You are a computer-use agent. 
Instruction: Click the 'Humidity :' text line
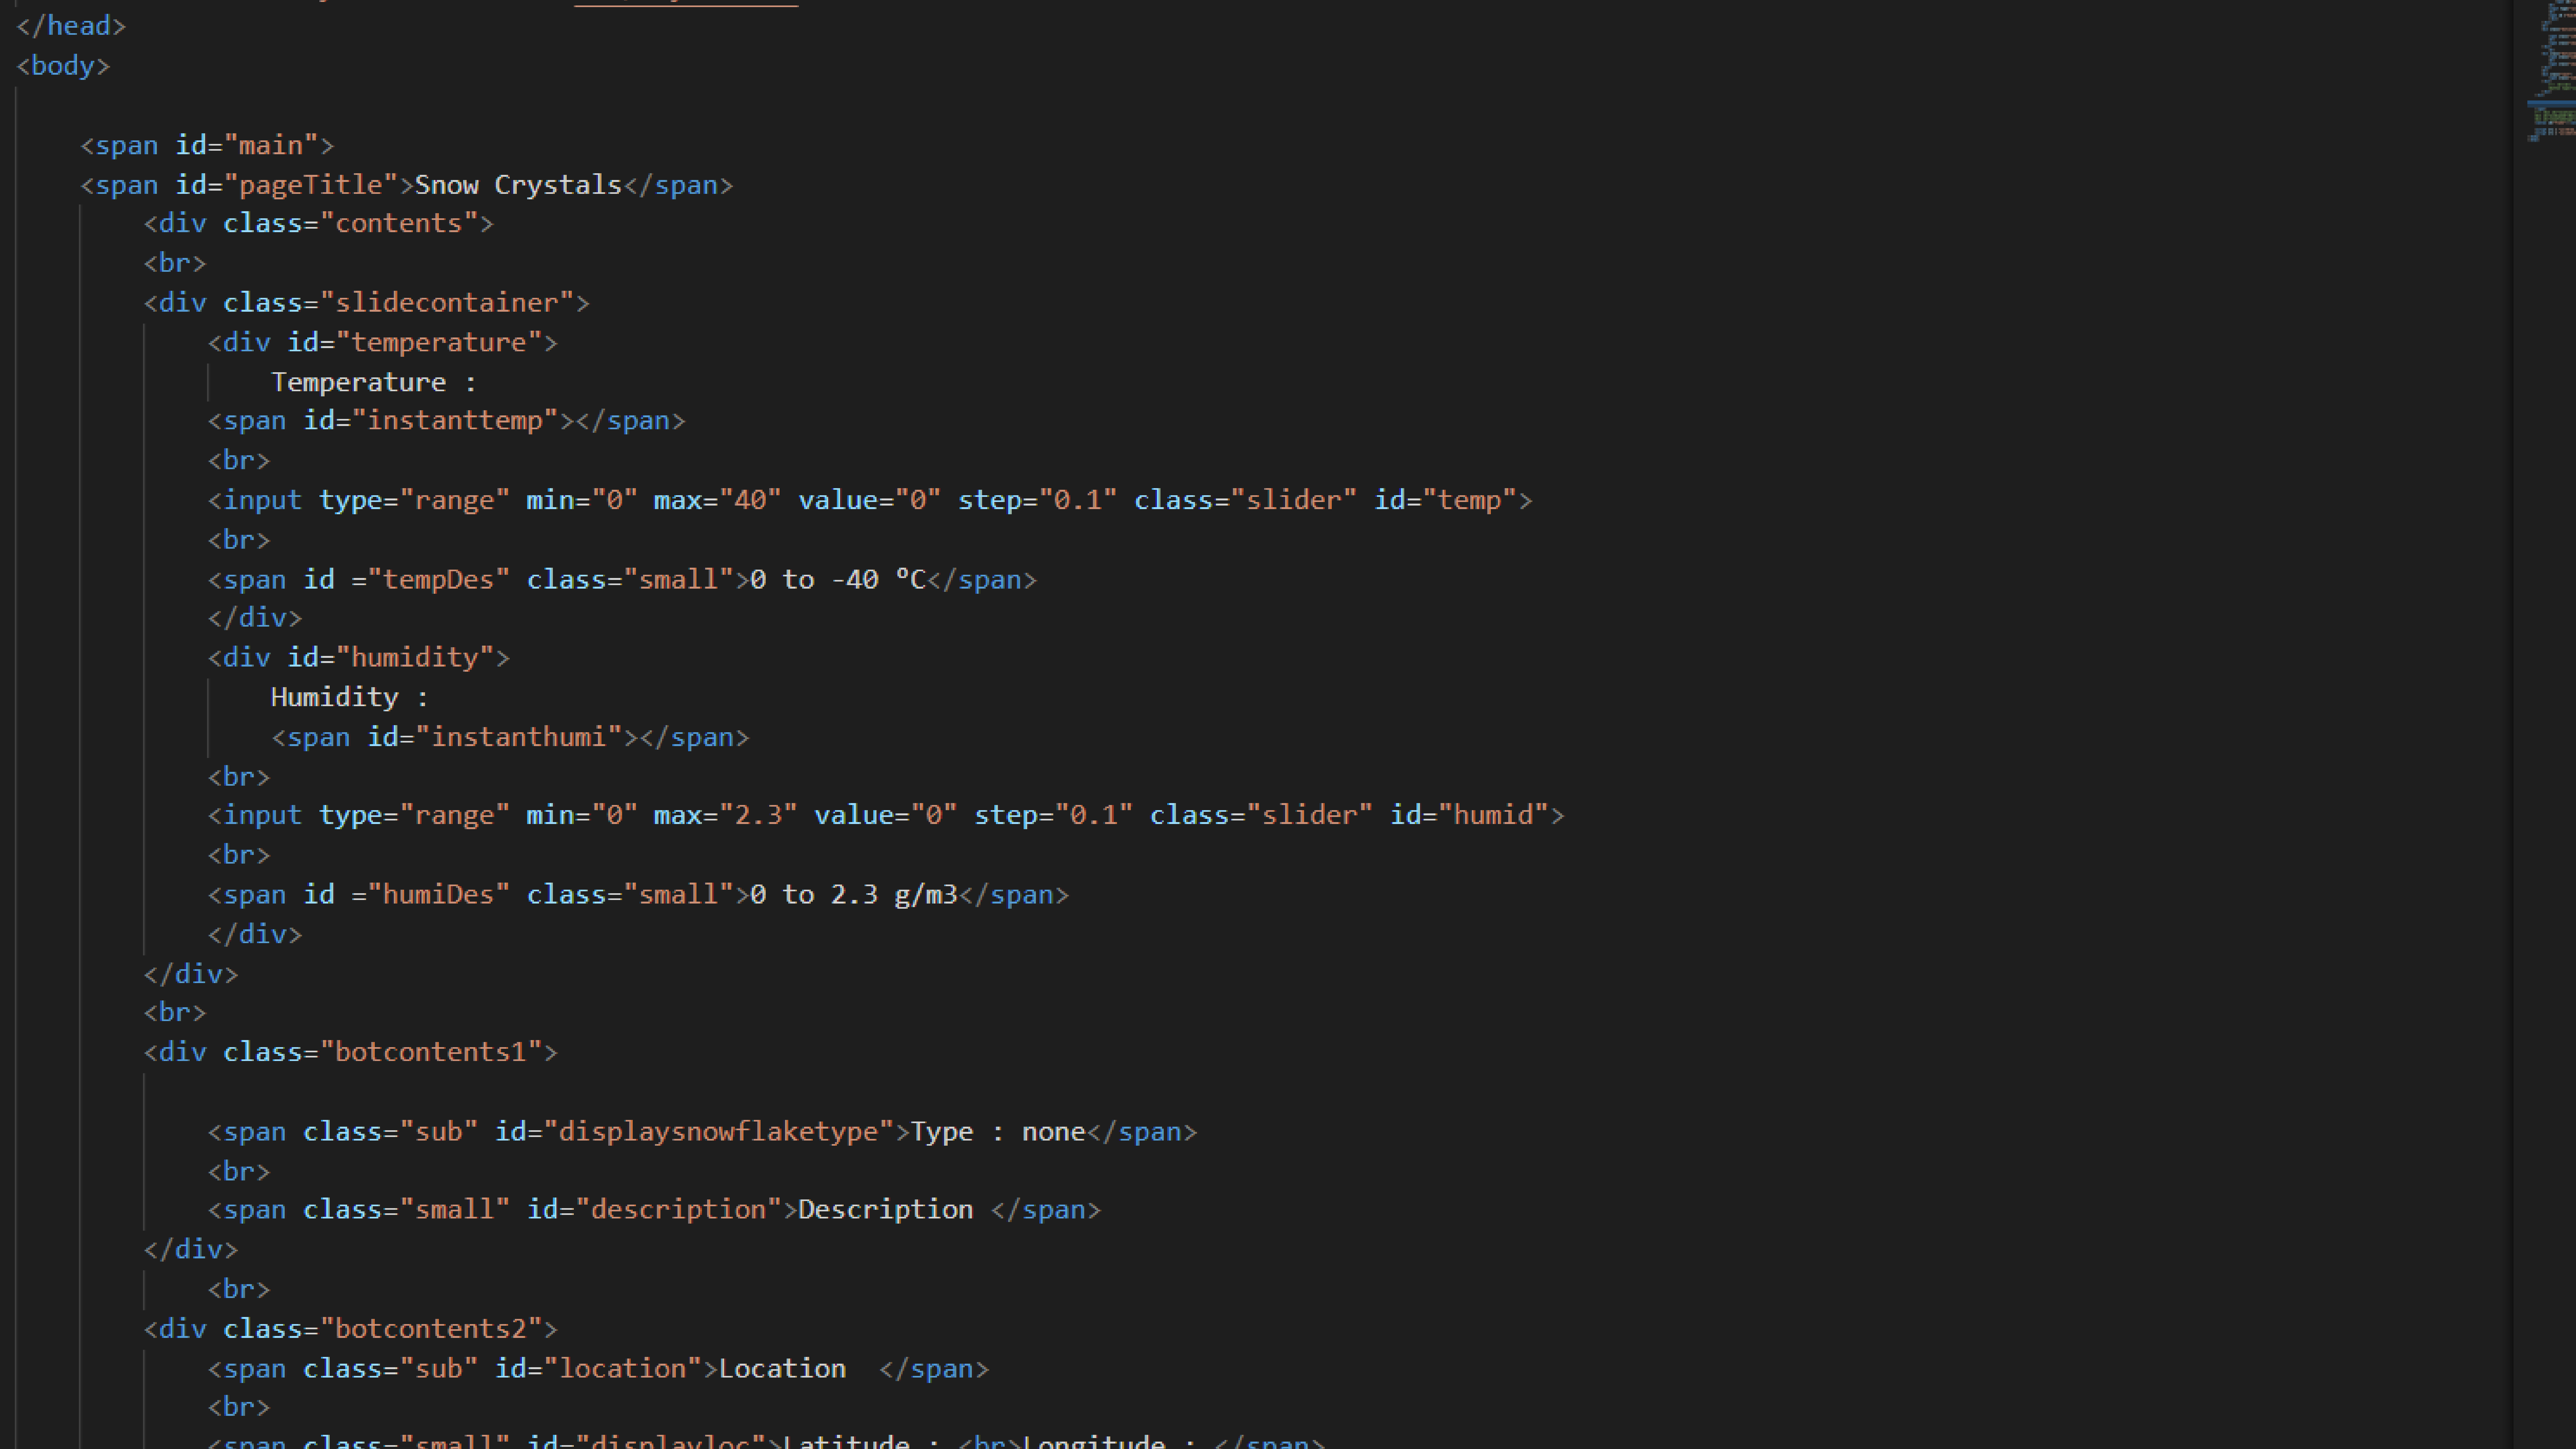(x=350, y=698)
